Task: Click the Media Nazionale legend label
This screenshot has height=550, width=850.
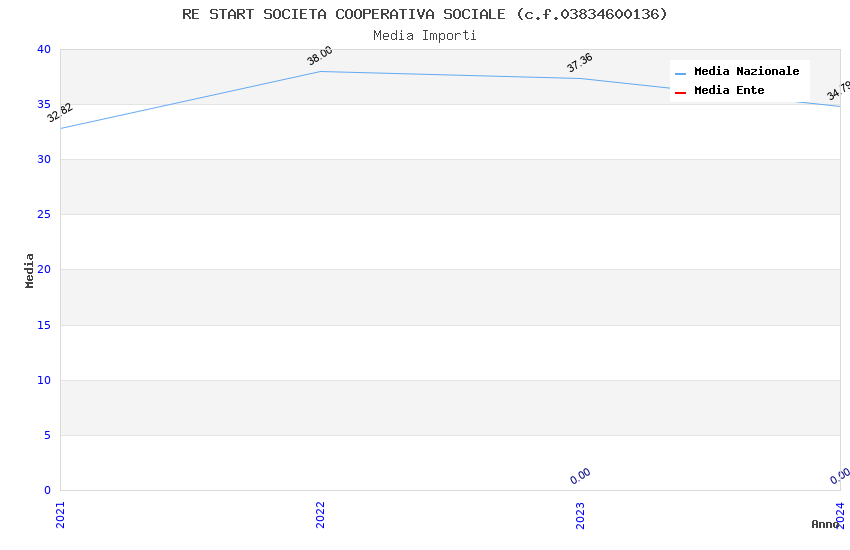Action: pyautogui.click(x=746, y=72)
